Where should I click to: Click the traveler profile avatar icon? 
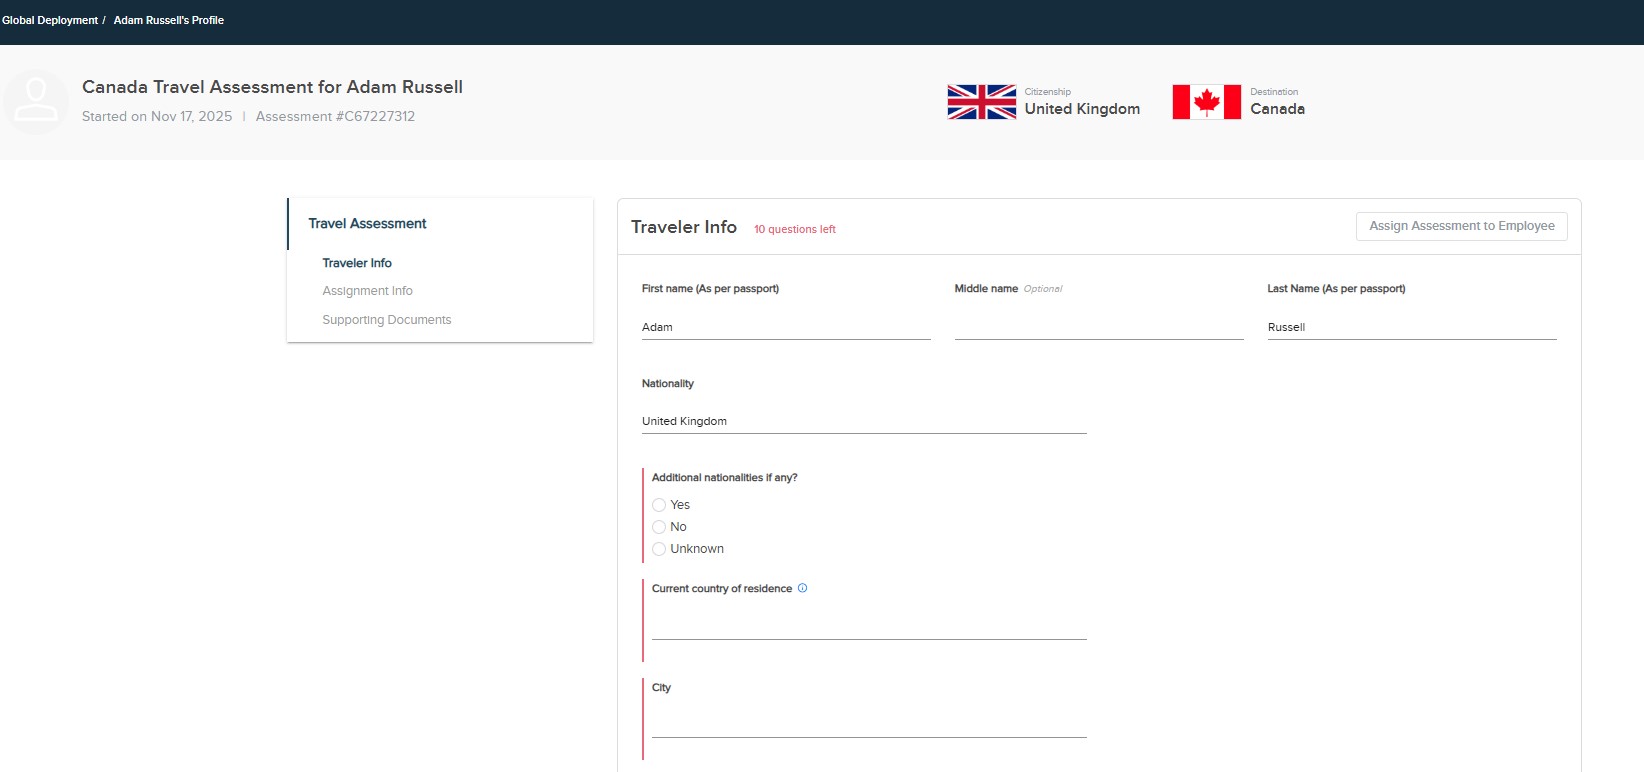36,102
